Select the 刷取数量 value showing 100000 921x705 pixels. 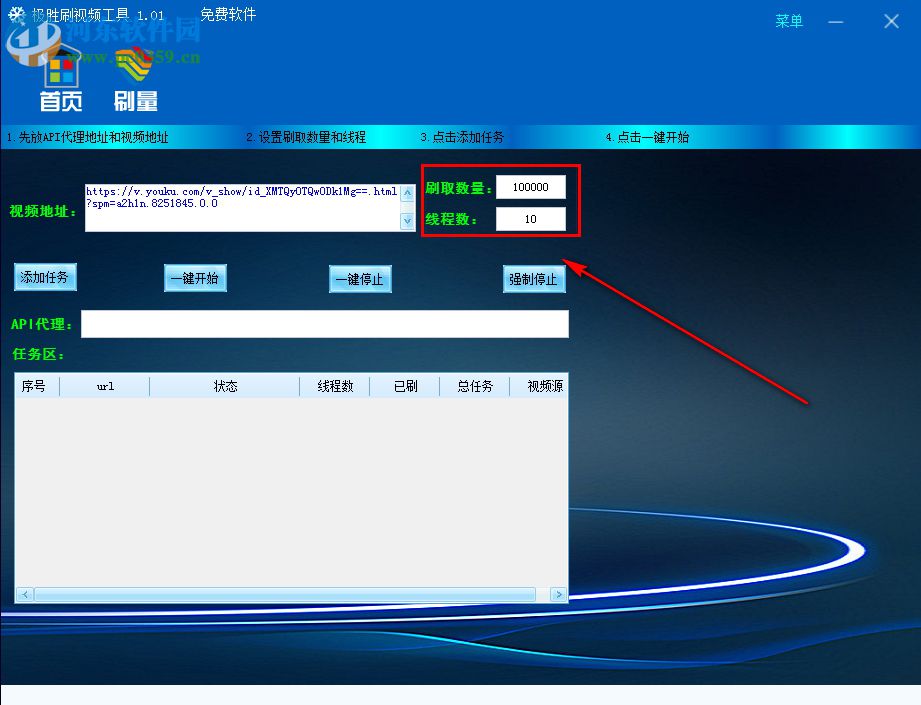pyautogui.click(x=530, y=186)
